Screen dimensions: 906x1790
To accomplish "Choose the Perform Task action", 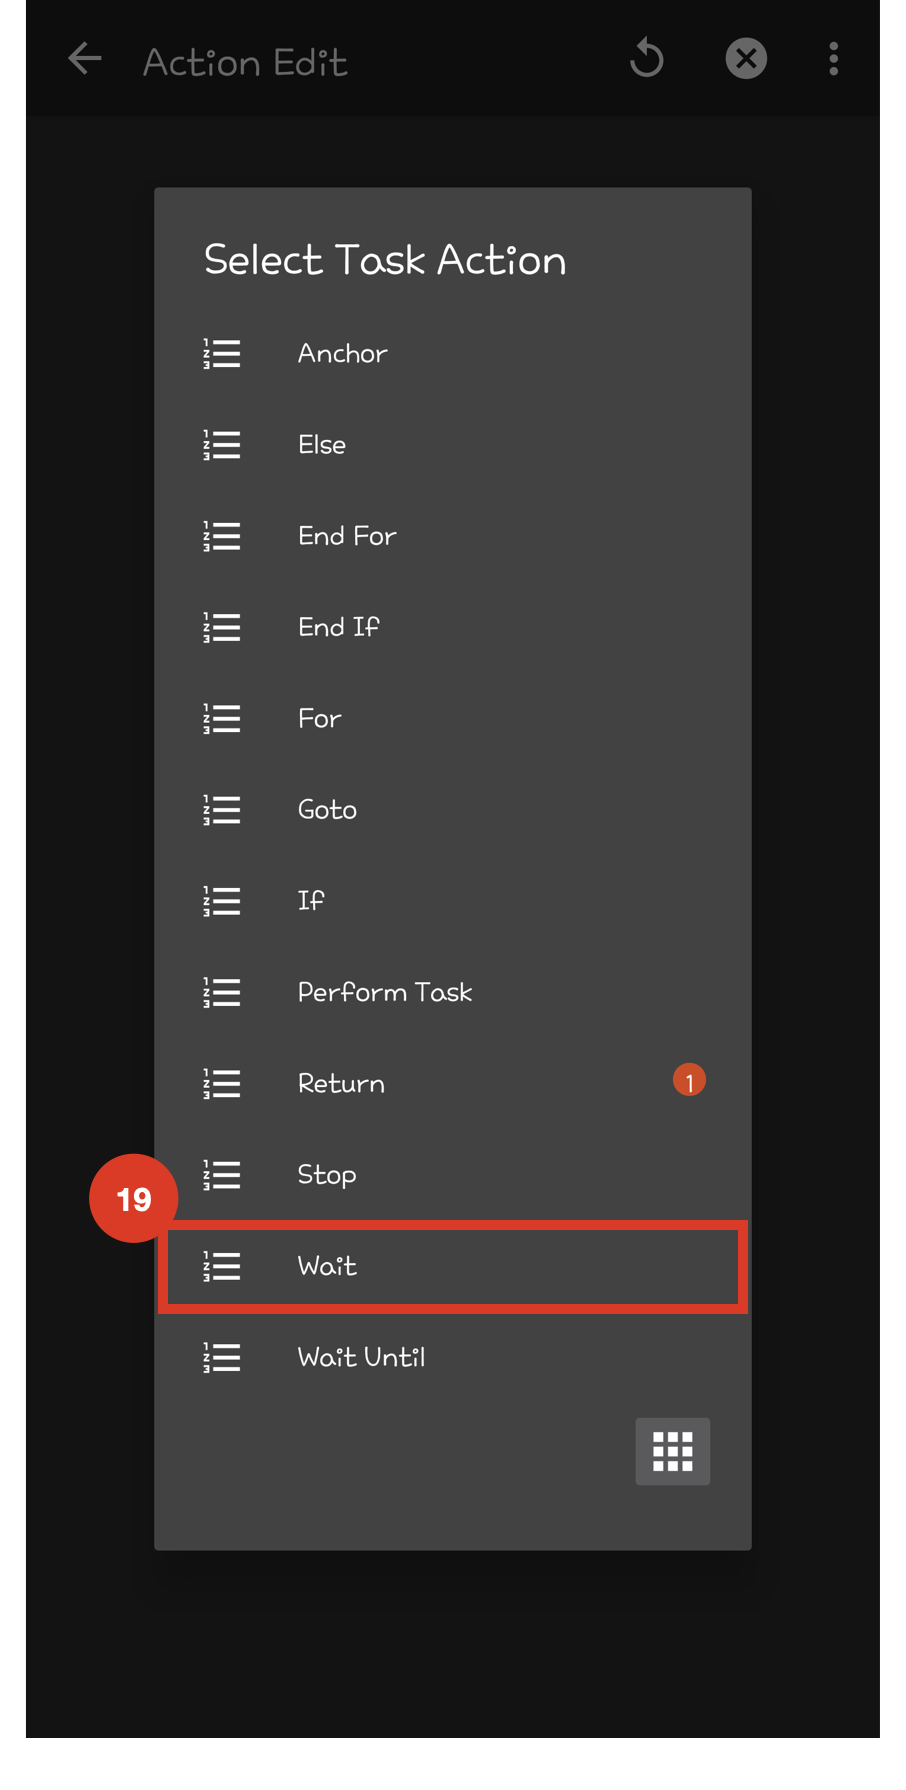I will 385,992.
